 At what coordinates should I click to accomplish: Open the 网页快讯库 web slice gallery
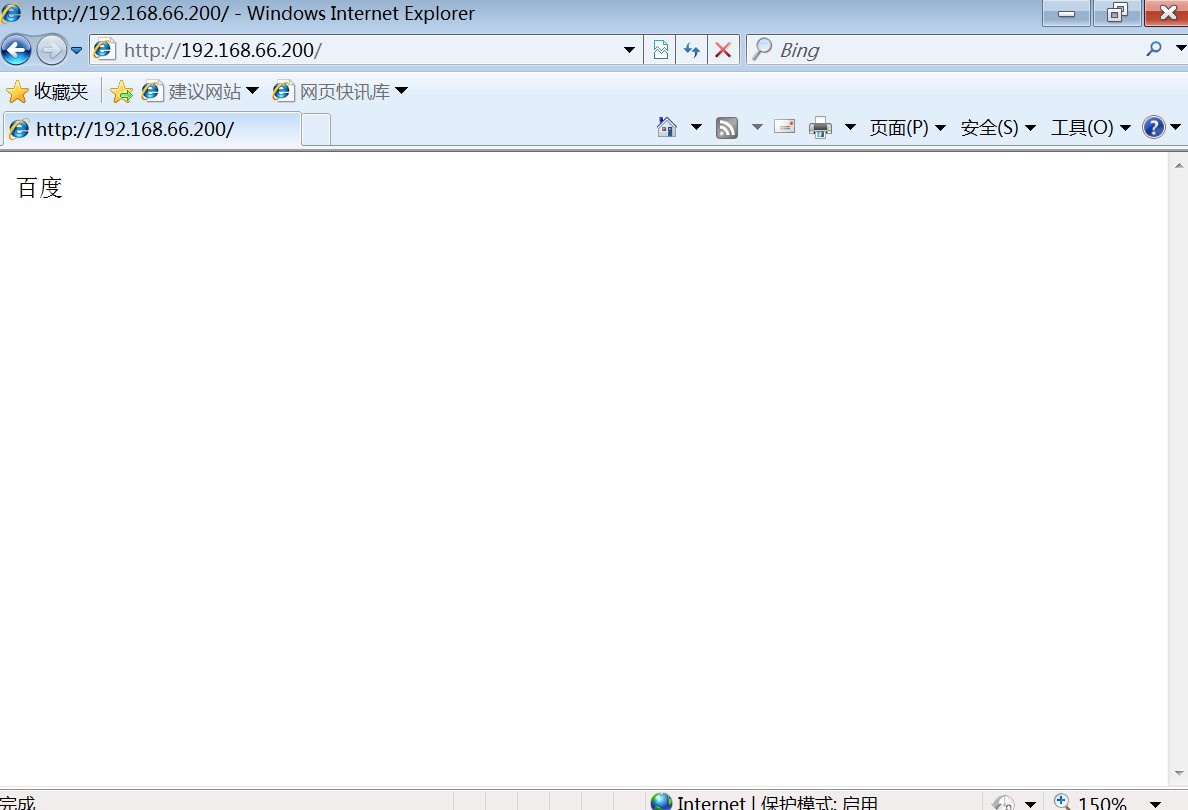341,92
